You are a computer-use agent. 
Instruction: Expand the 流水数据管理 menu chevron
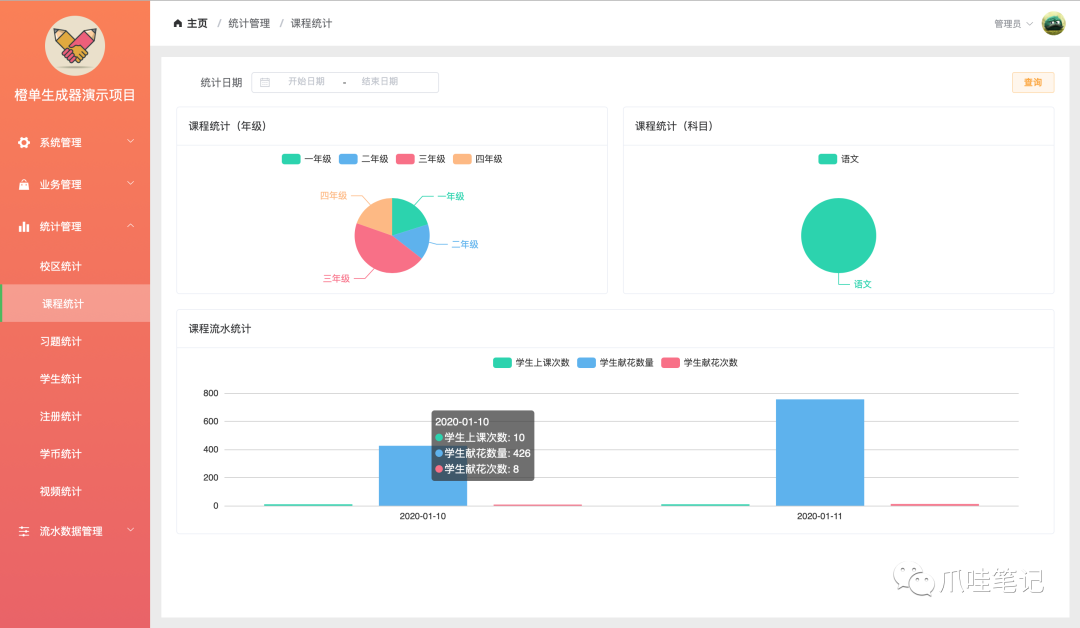[130, 530]
